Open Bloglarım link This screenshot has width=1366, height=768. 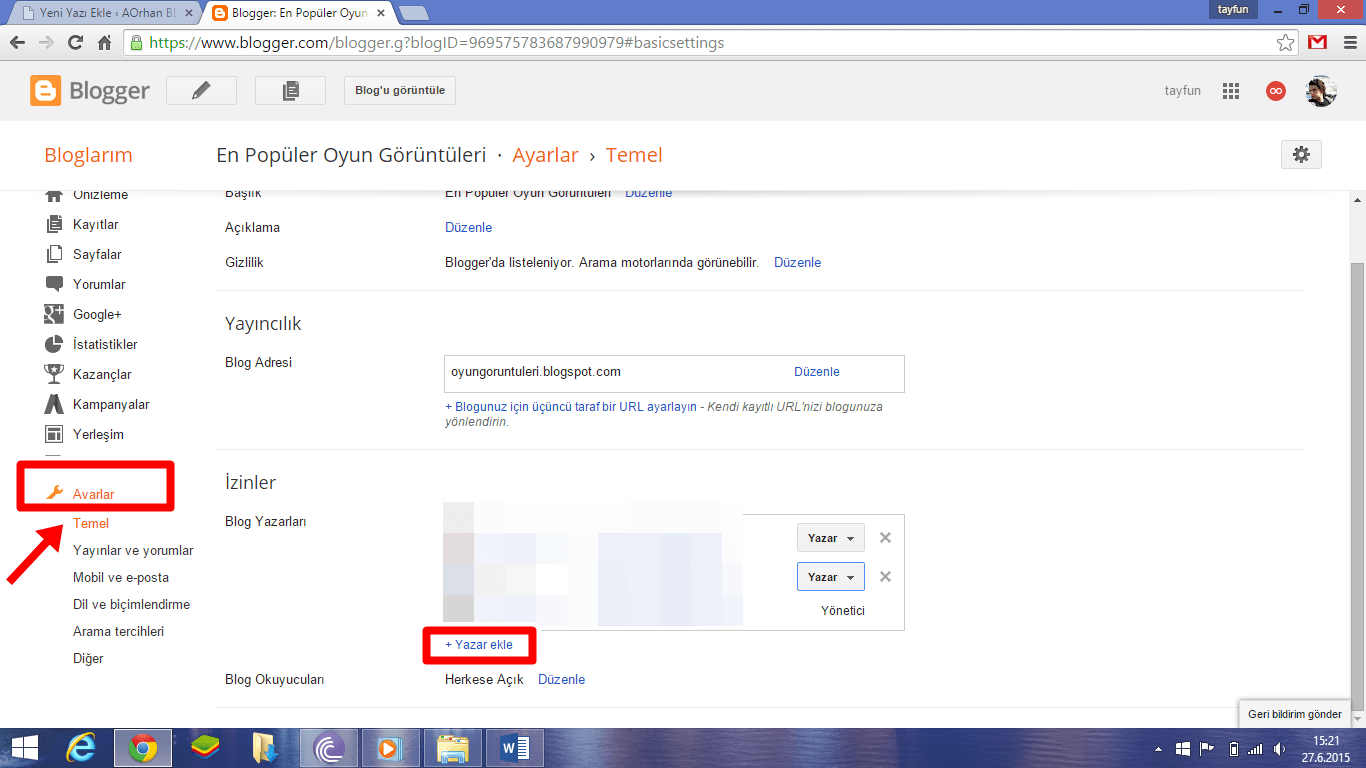[x=88, y=156]
